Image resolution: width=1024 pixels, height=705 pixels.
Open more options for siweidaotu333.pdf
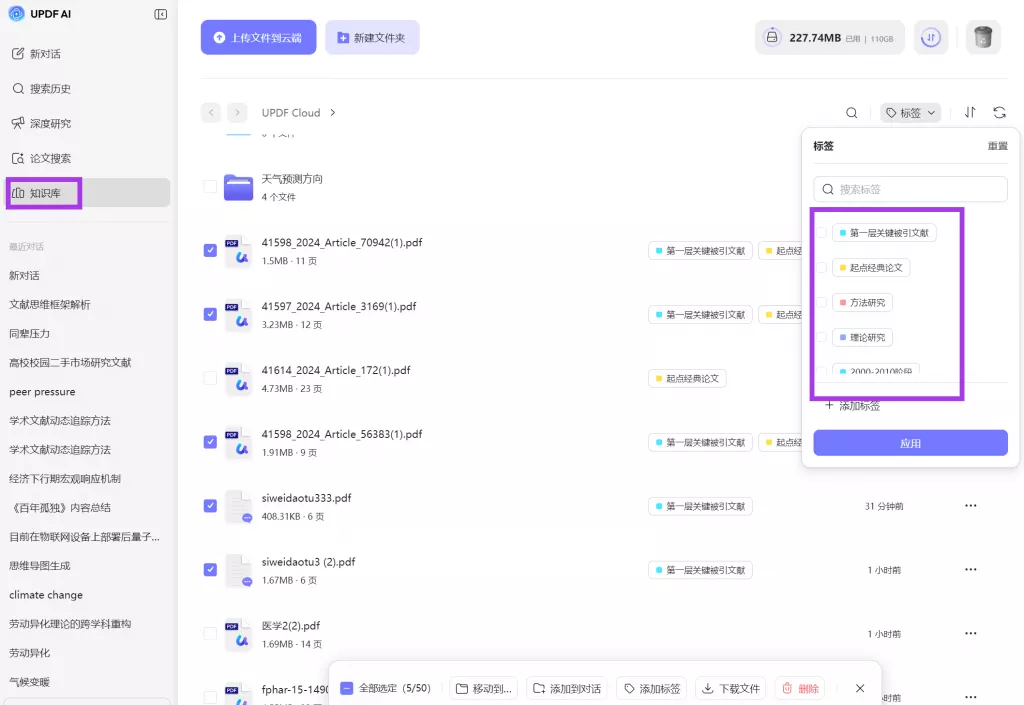(970, 506)
